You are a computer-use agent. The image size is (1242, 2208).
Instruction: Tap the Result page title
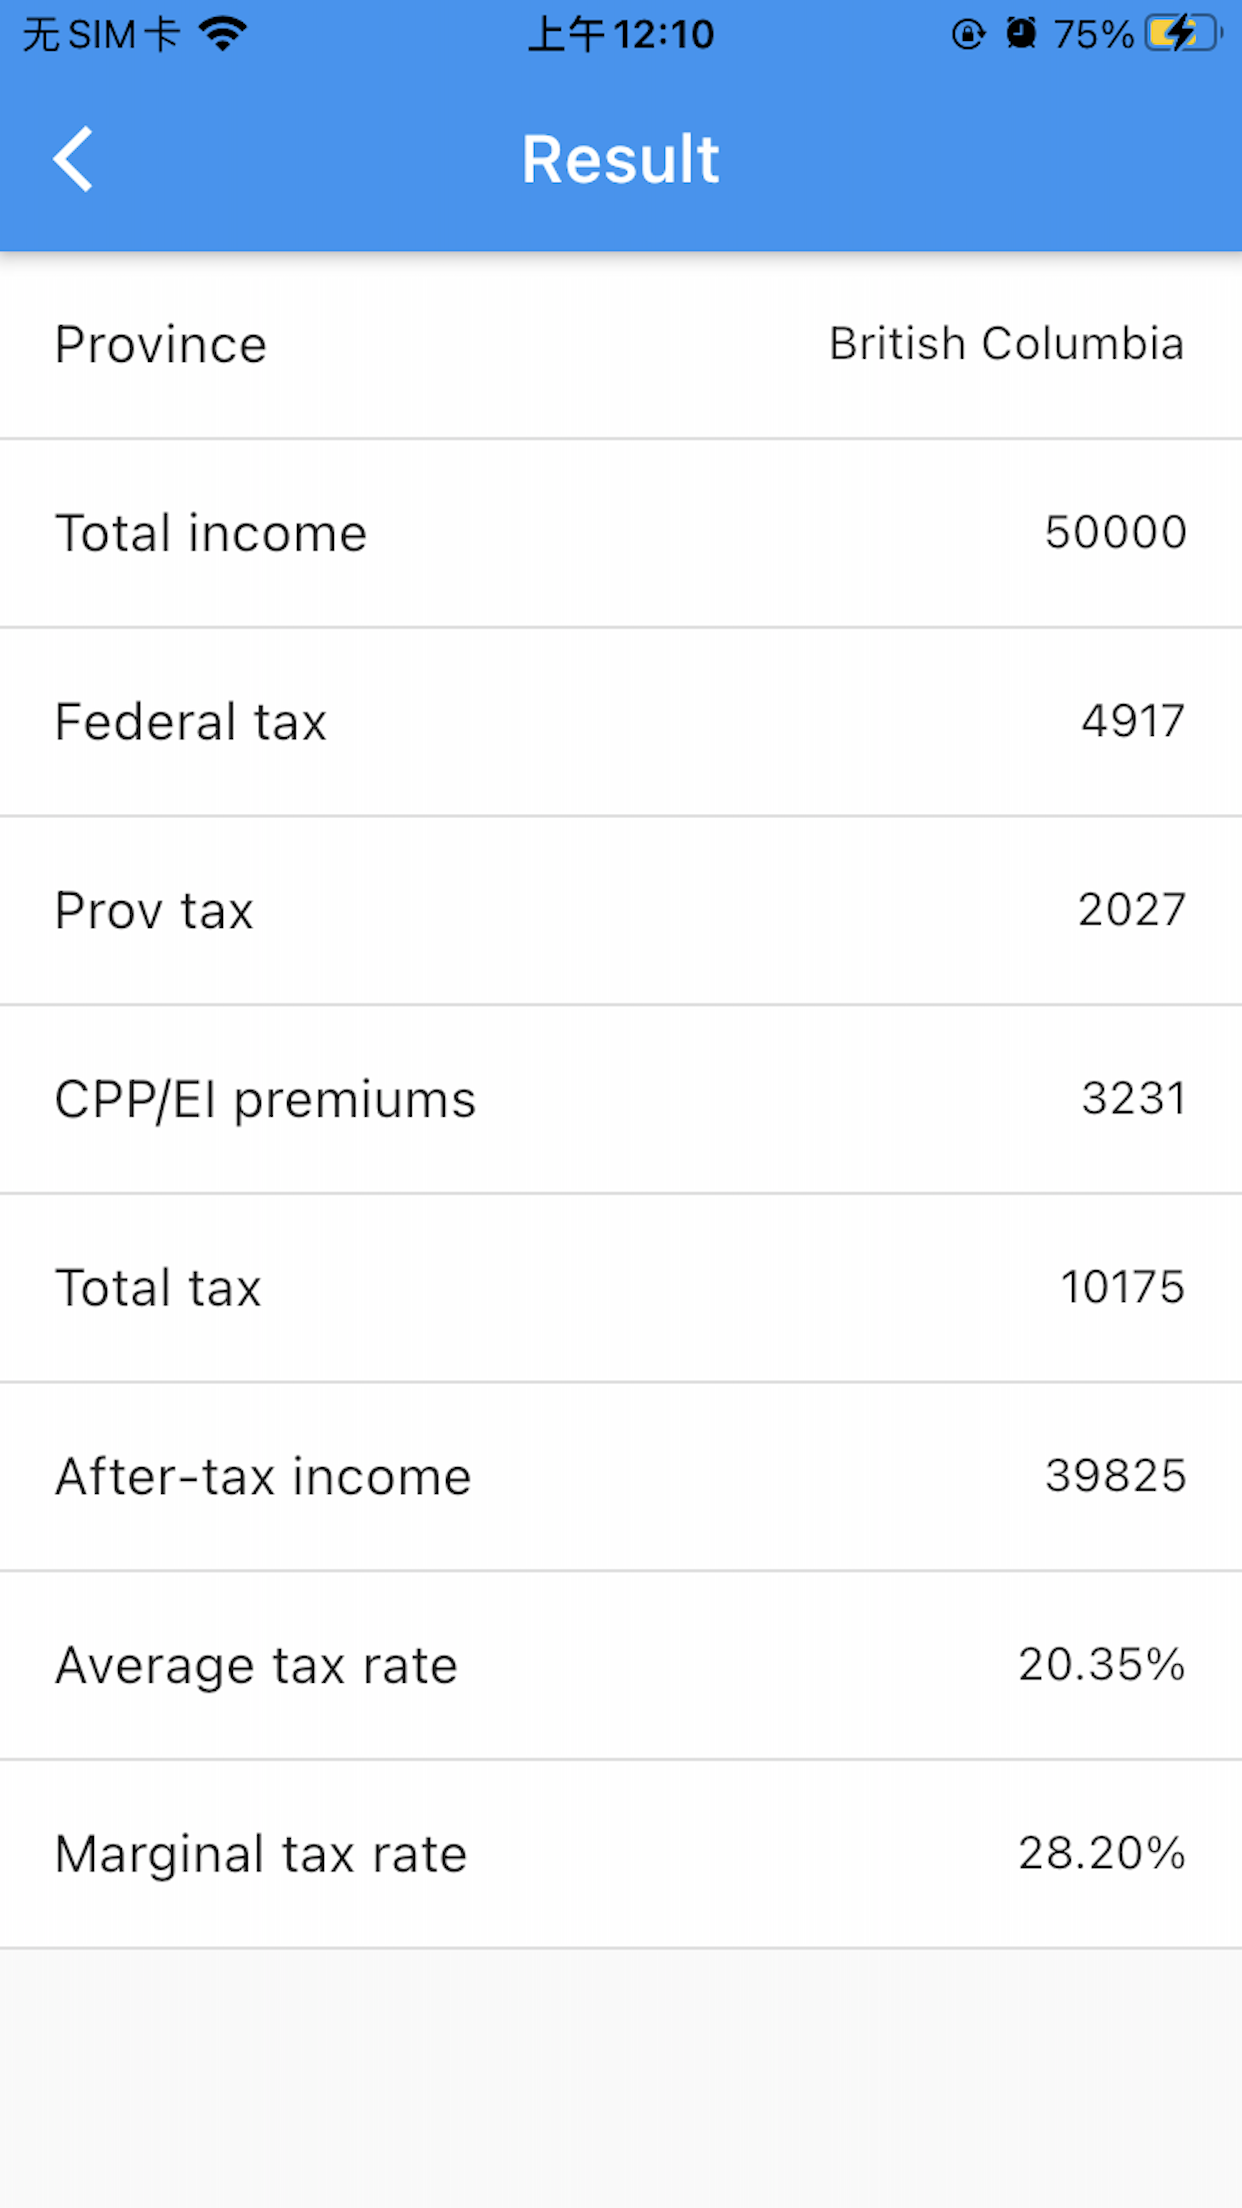tap(620, 159)
